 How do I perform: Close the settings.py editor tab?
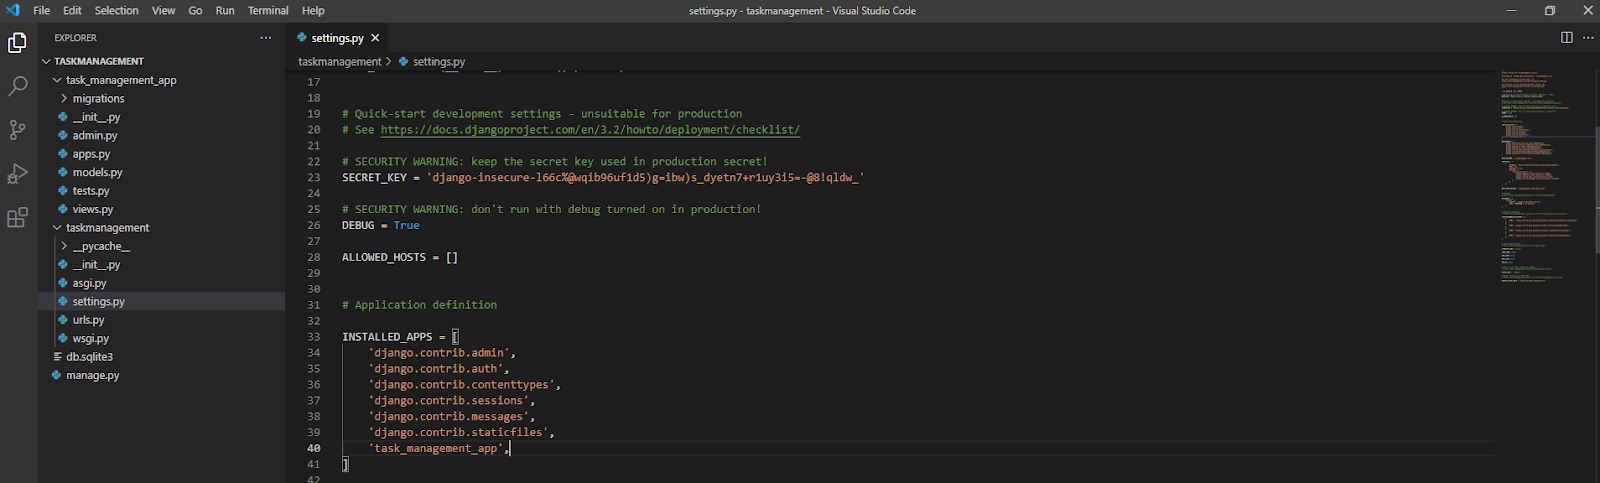(375, 38)
